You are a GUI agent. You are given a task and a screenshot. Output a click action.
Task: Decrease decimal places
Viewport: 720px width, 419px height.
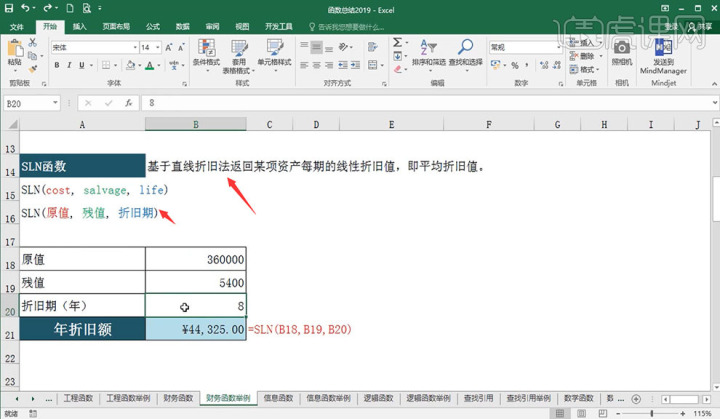click(557, 65)
